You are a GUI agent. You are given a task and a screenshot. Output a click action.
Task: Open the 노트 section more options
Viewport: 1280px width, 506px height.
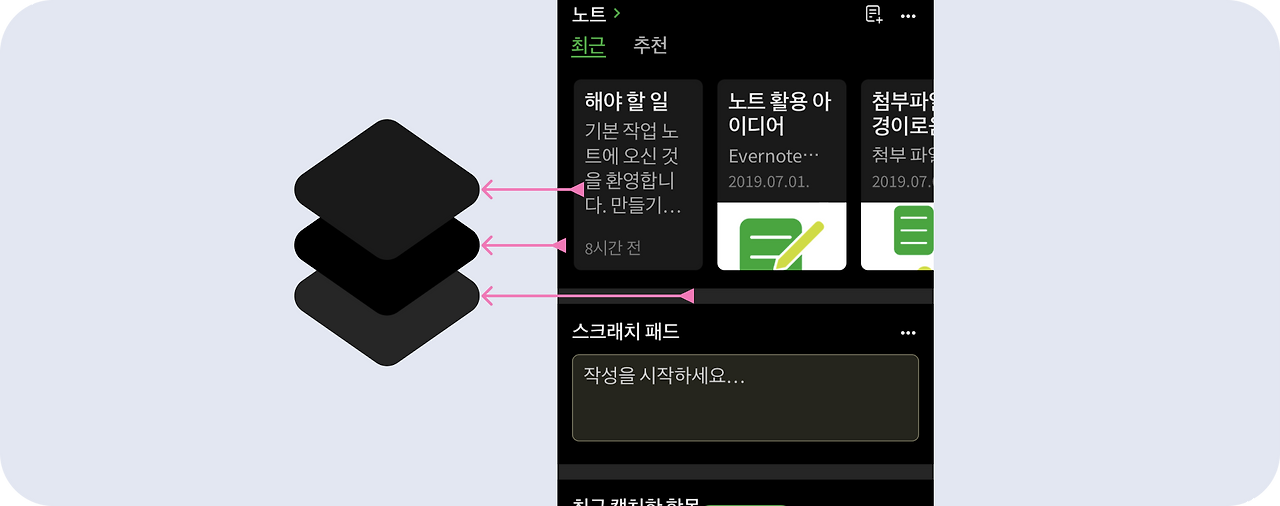[x=908, y=16]
